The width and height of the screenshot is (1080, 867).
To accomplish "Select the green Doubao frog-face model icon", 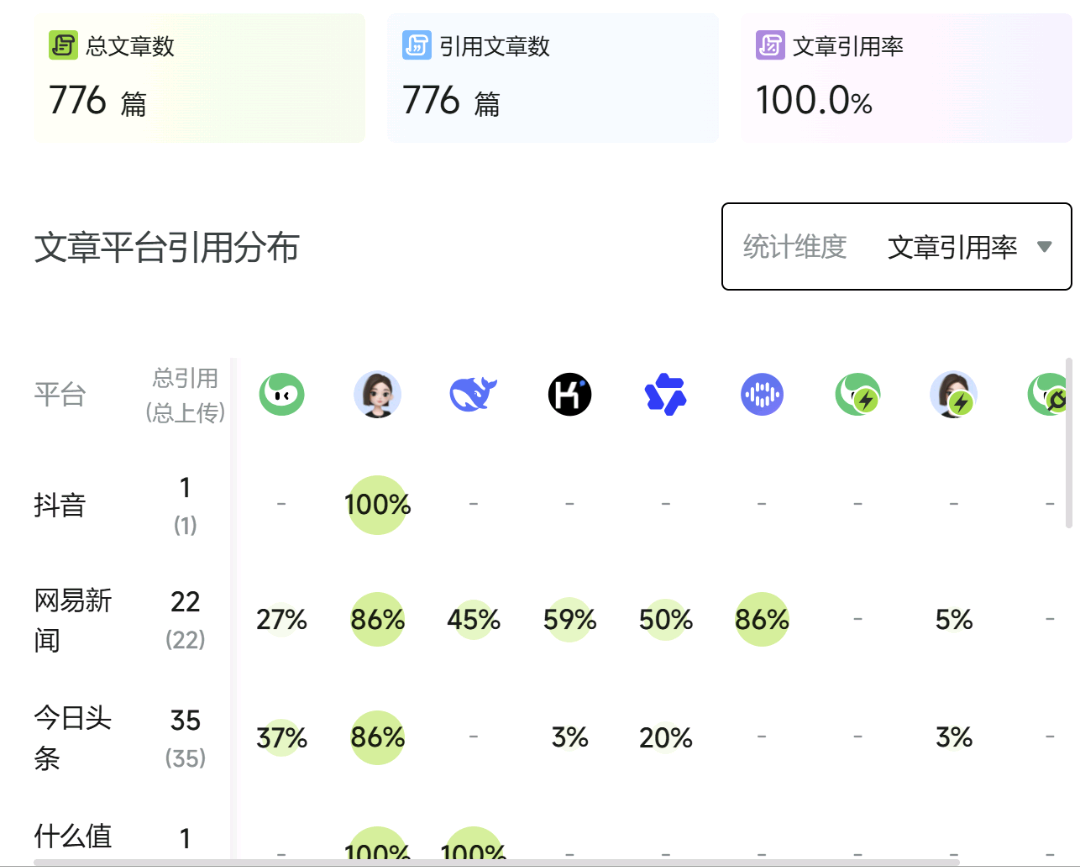I will (x=282, y=395).
